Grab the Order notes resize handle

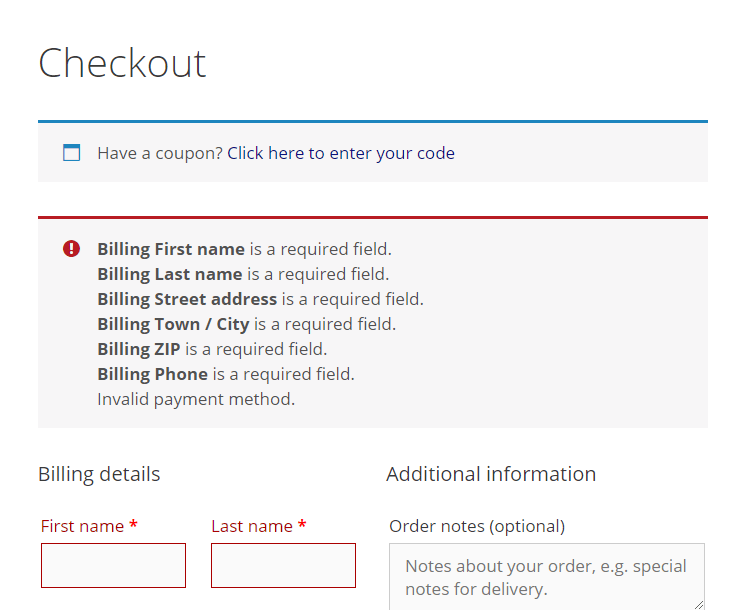[x=698, y=602]
